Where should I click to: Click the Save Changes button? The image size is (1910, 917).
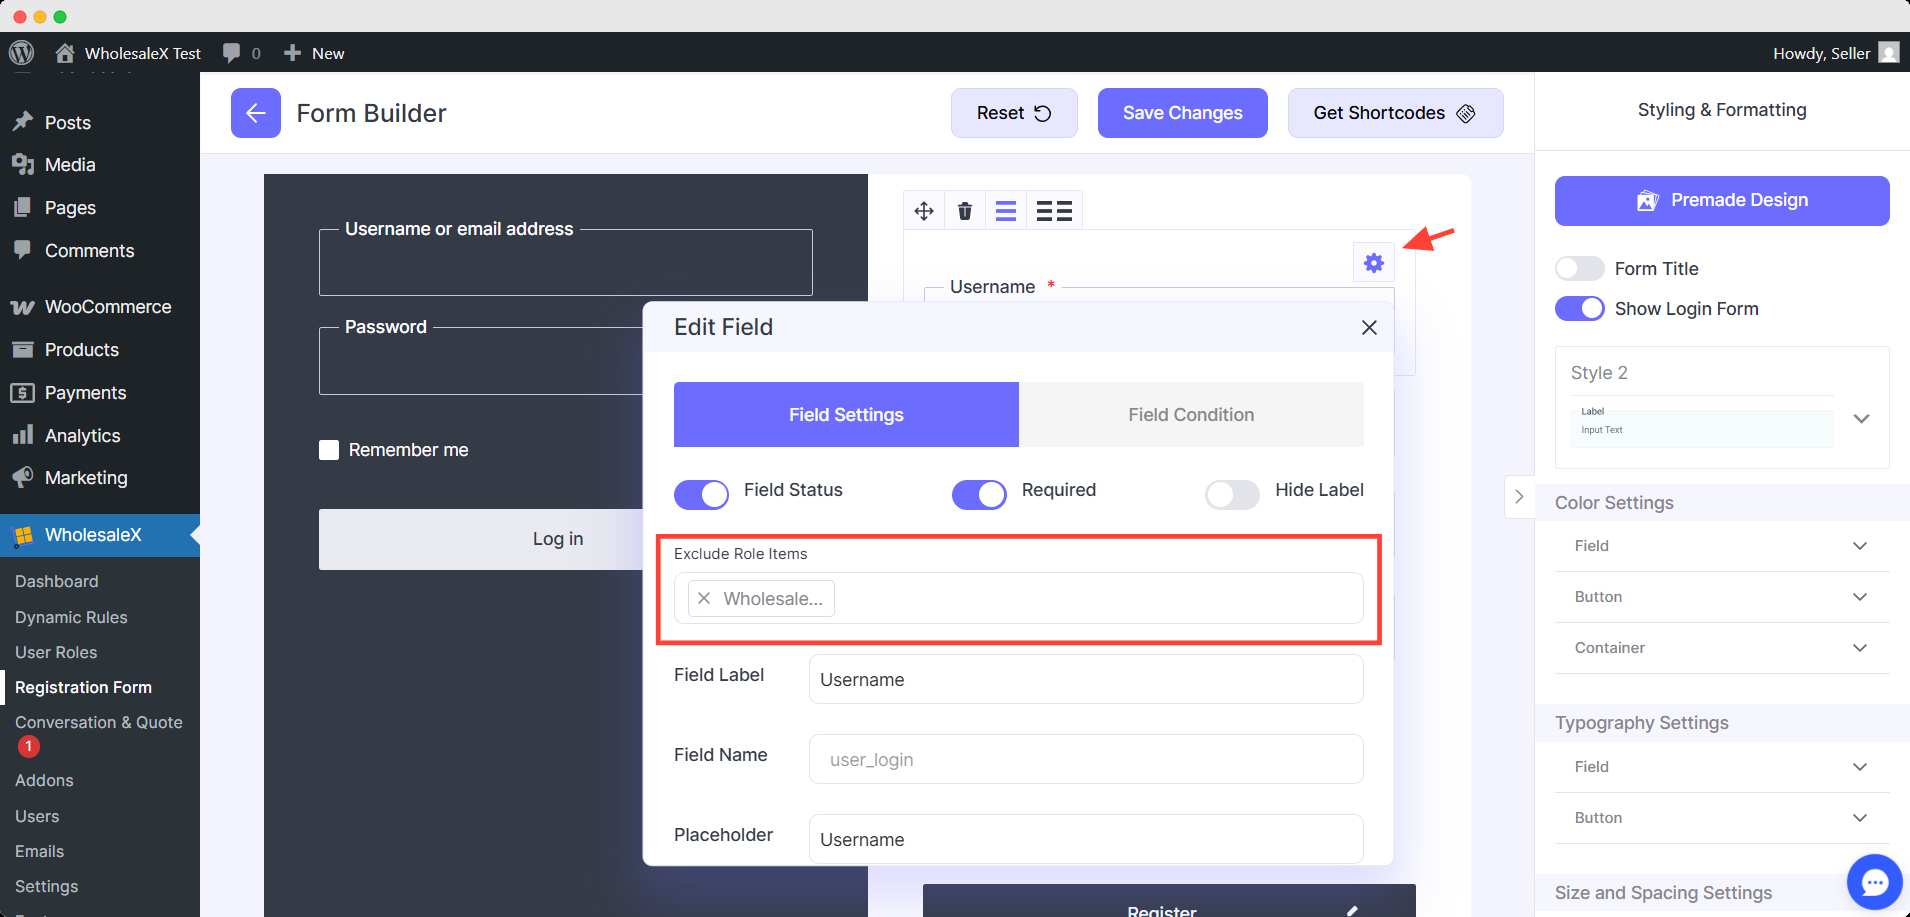tap(1182, 113)
